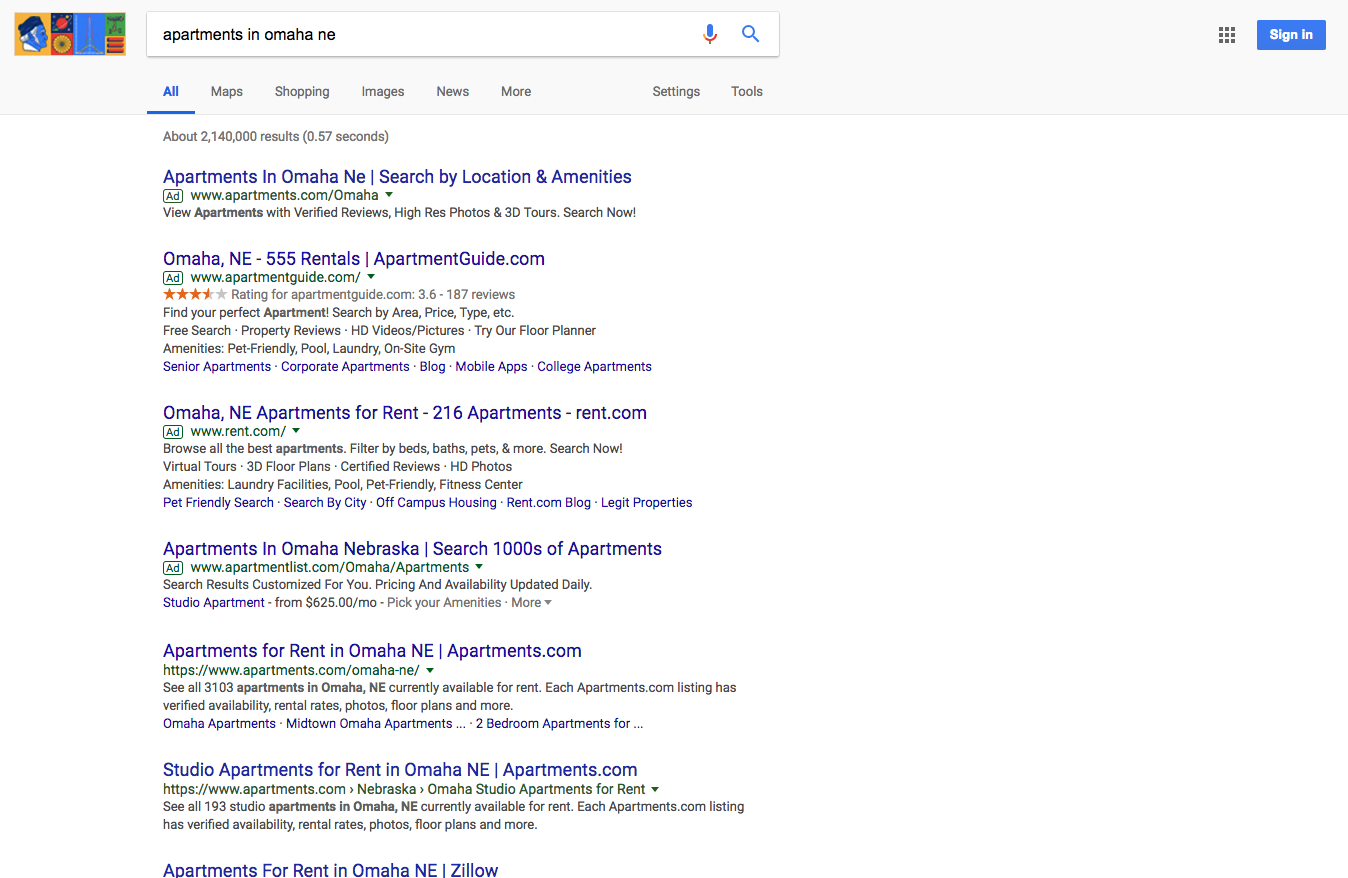Open 'Apartments In Omaha Ne | Search by Location' ad
The image size is (1348, 878).
point(397,177)
